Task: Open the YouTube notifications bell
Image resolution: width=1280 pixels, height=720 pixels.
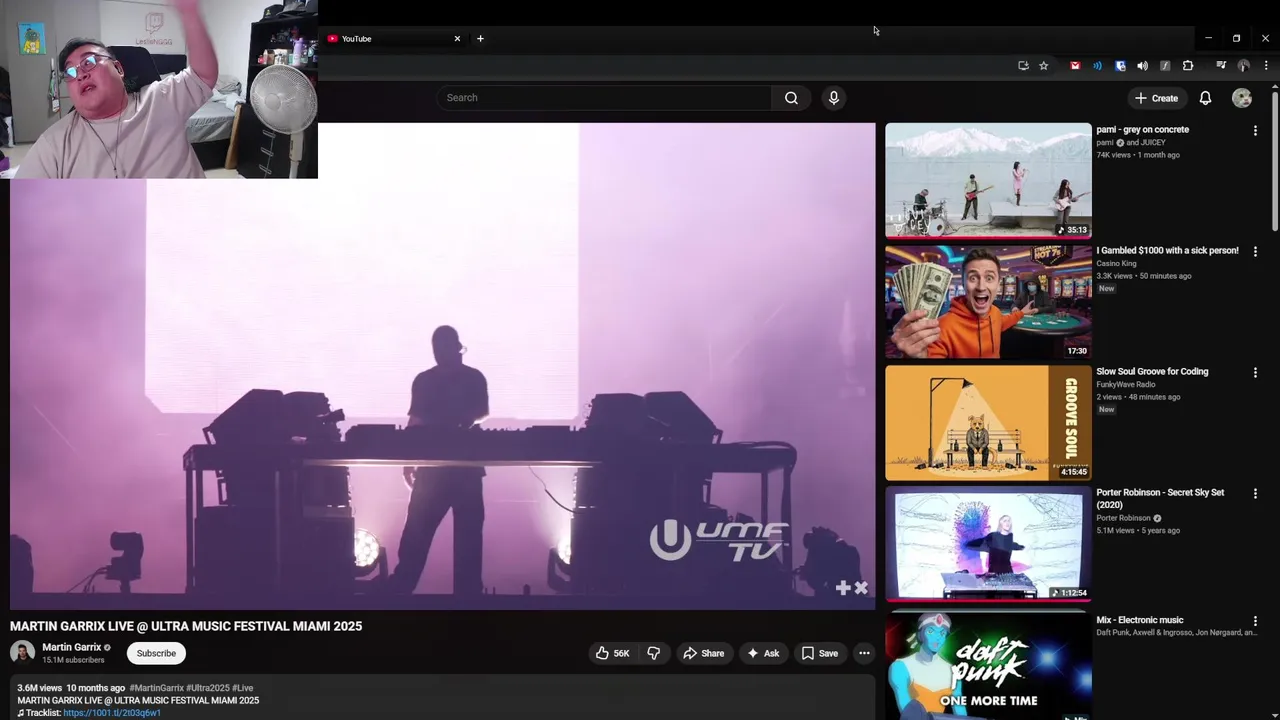Action: 1205,98
